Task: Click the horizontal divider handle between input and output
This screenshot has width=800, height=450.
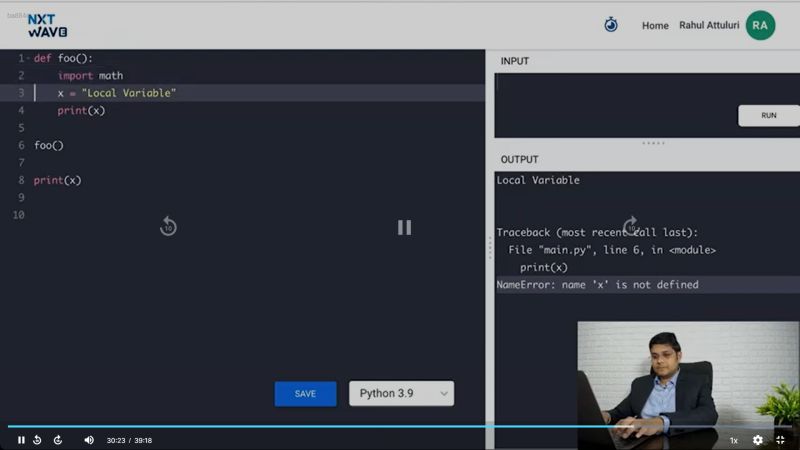Action: [653, 143]
